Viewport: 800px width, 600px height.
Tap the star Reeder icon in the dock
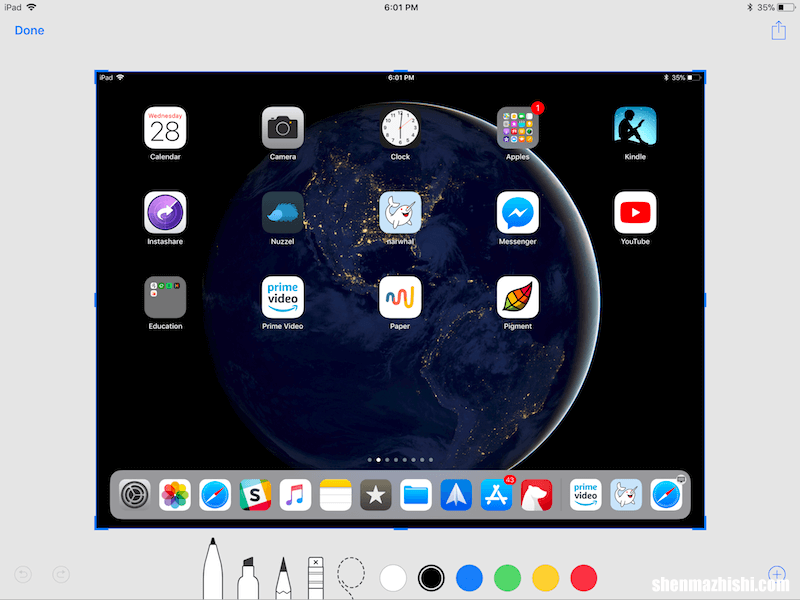tap(376, 495)
